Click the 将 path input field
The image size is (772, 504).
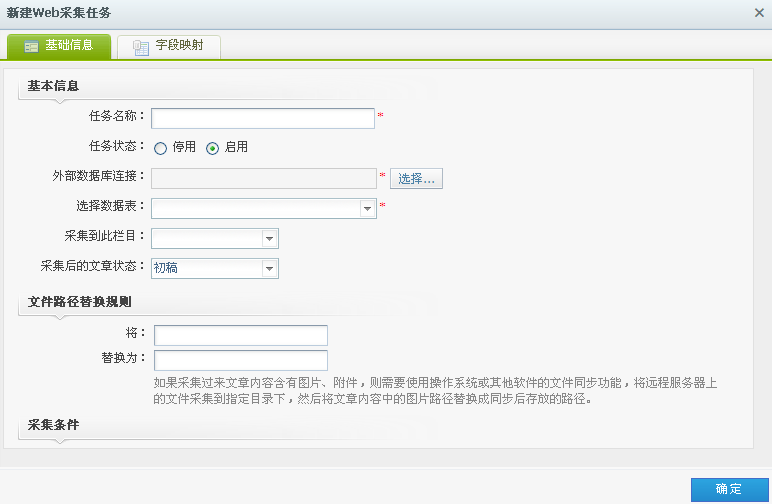click(241, 335)
